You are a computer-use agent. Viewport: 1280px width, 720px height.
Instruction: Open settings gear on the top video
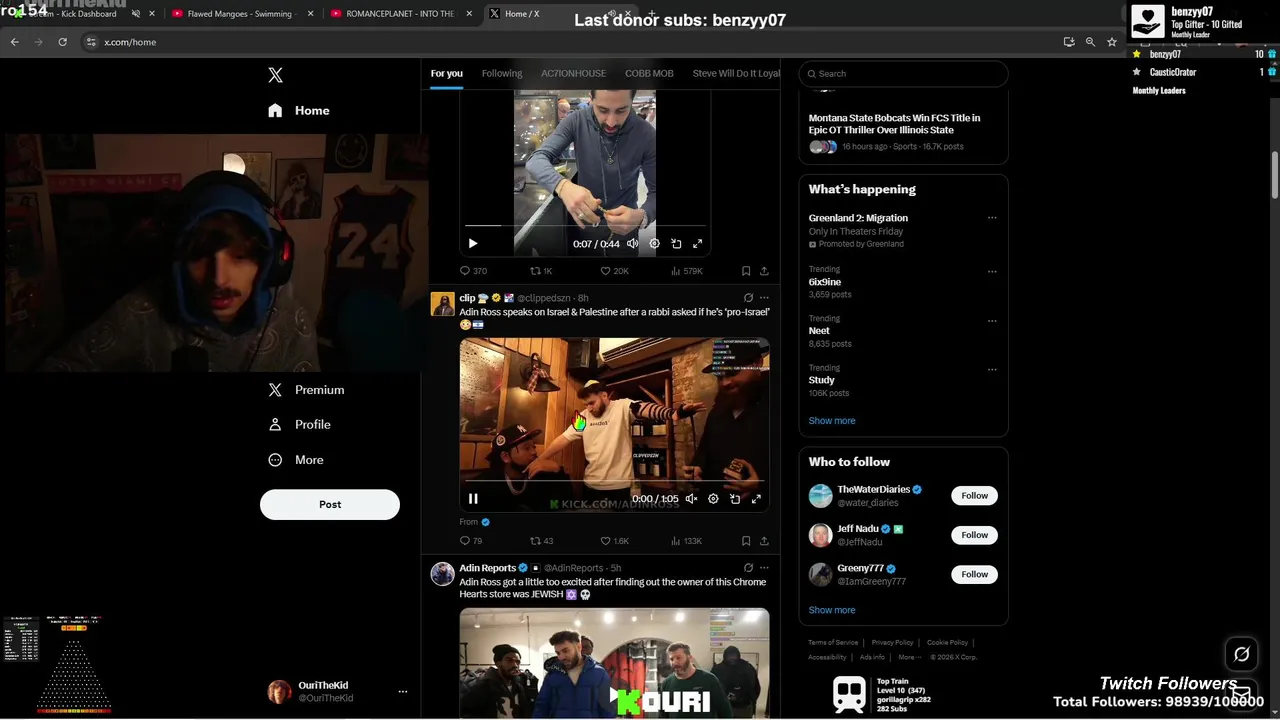point(655,244)
